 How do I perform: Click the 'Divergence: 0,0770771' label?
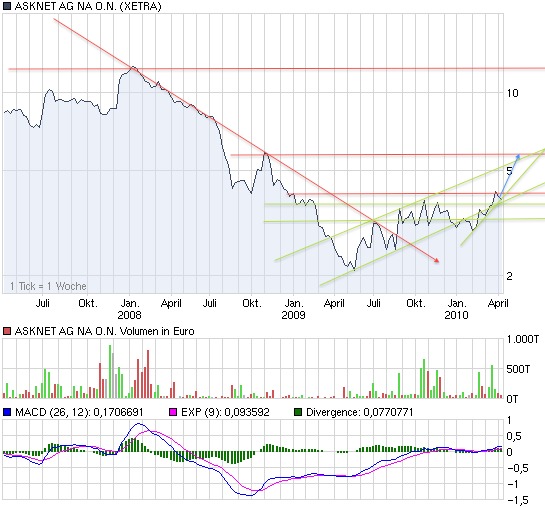pyautogui.click(x=360, y=412)
